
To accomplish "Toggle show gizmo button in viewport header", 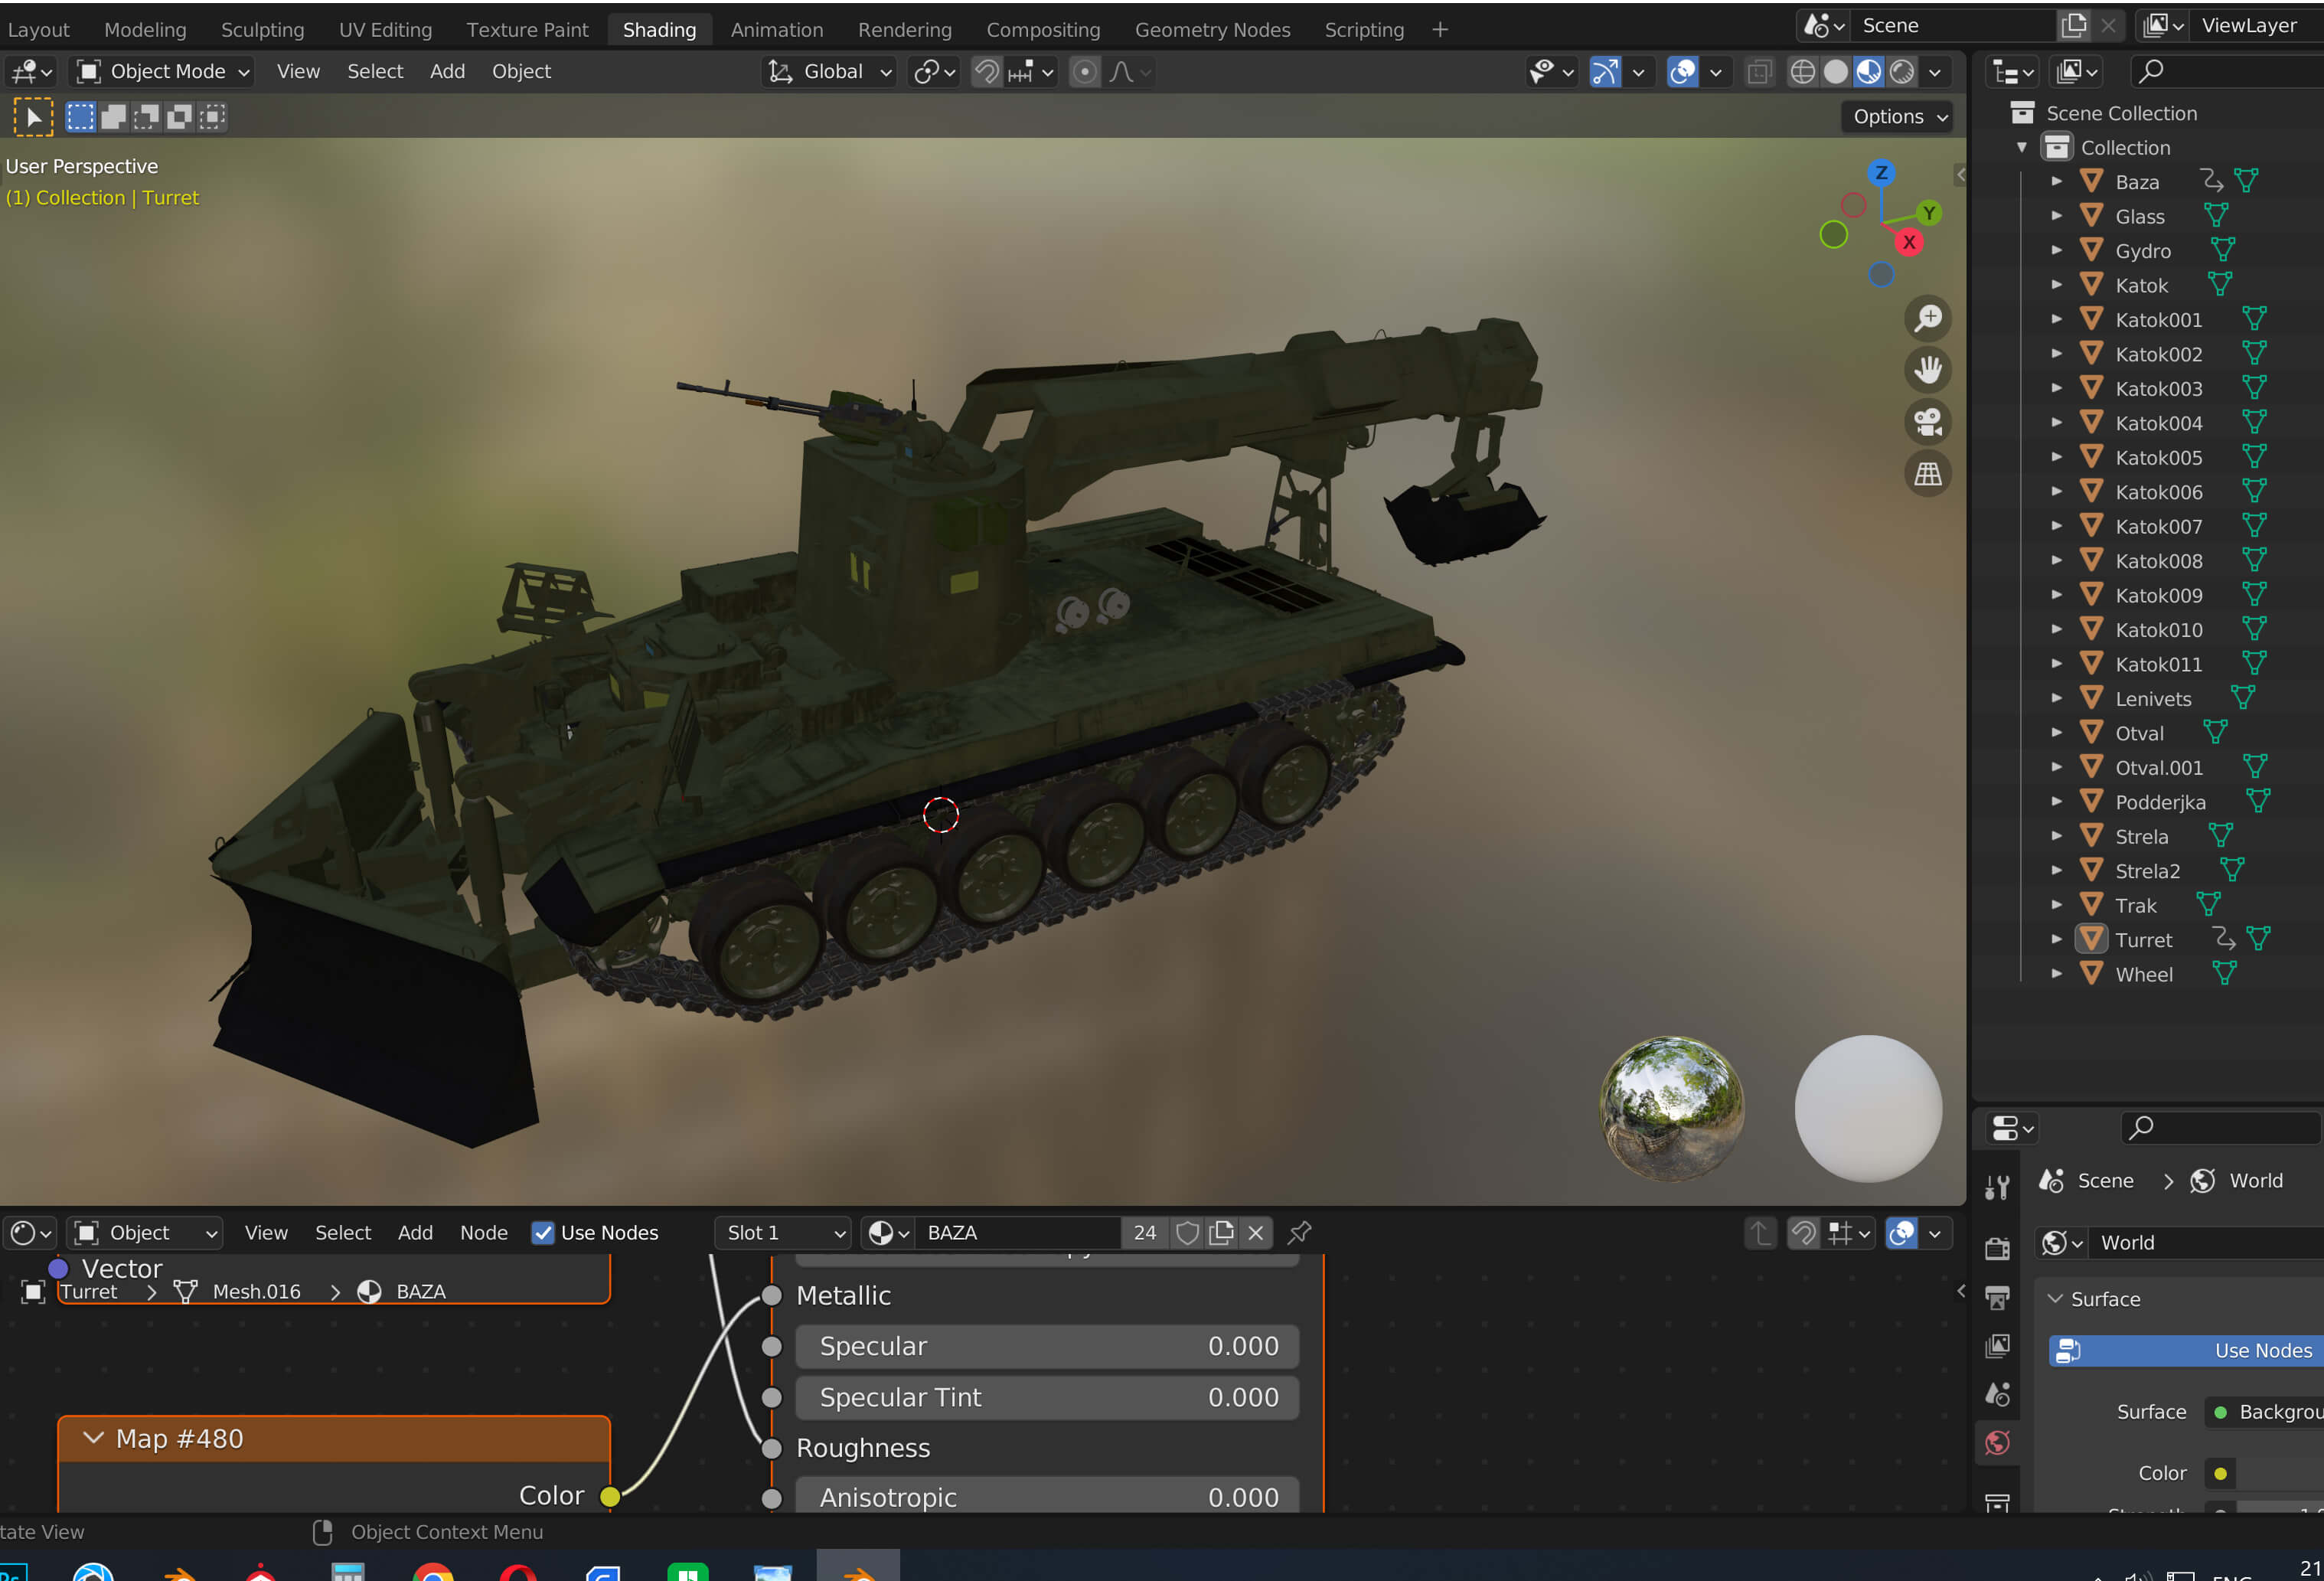I will point(1605,72).
